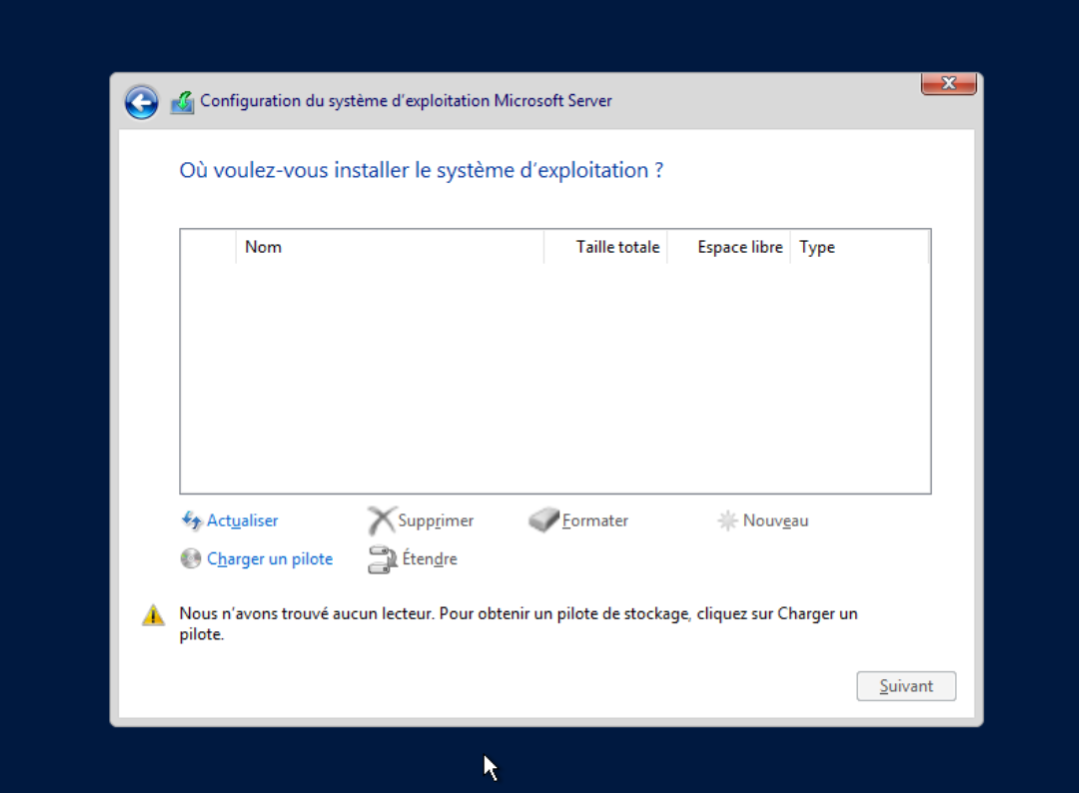Close the setup window
1079x793 pixels.
pos(948,83)
